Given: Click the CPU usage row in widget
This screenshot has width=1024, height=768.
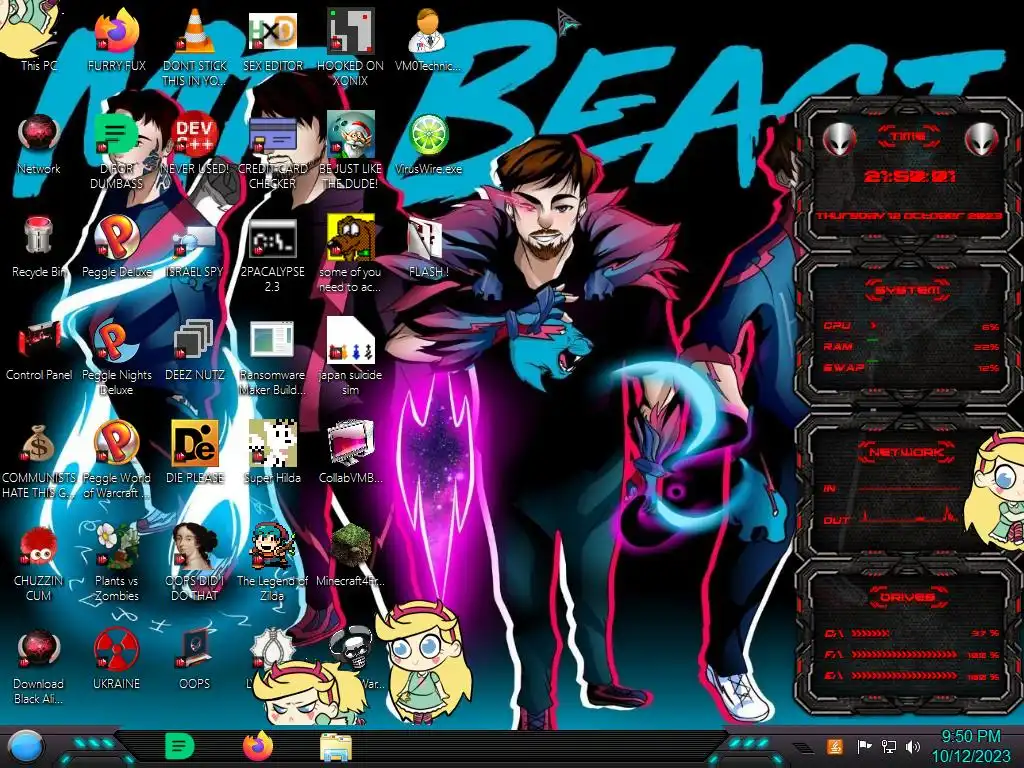Looking at the screenshot, I should pyautogui.click(x=912, y=326).
